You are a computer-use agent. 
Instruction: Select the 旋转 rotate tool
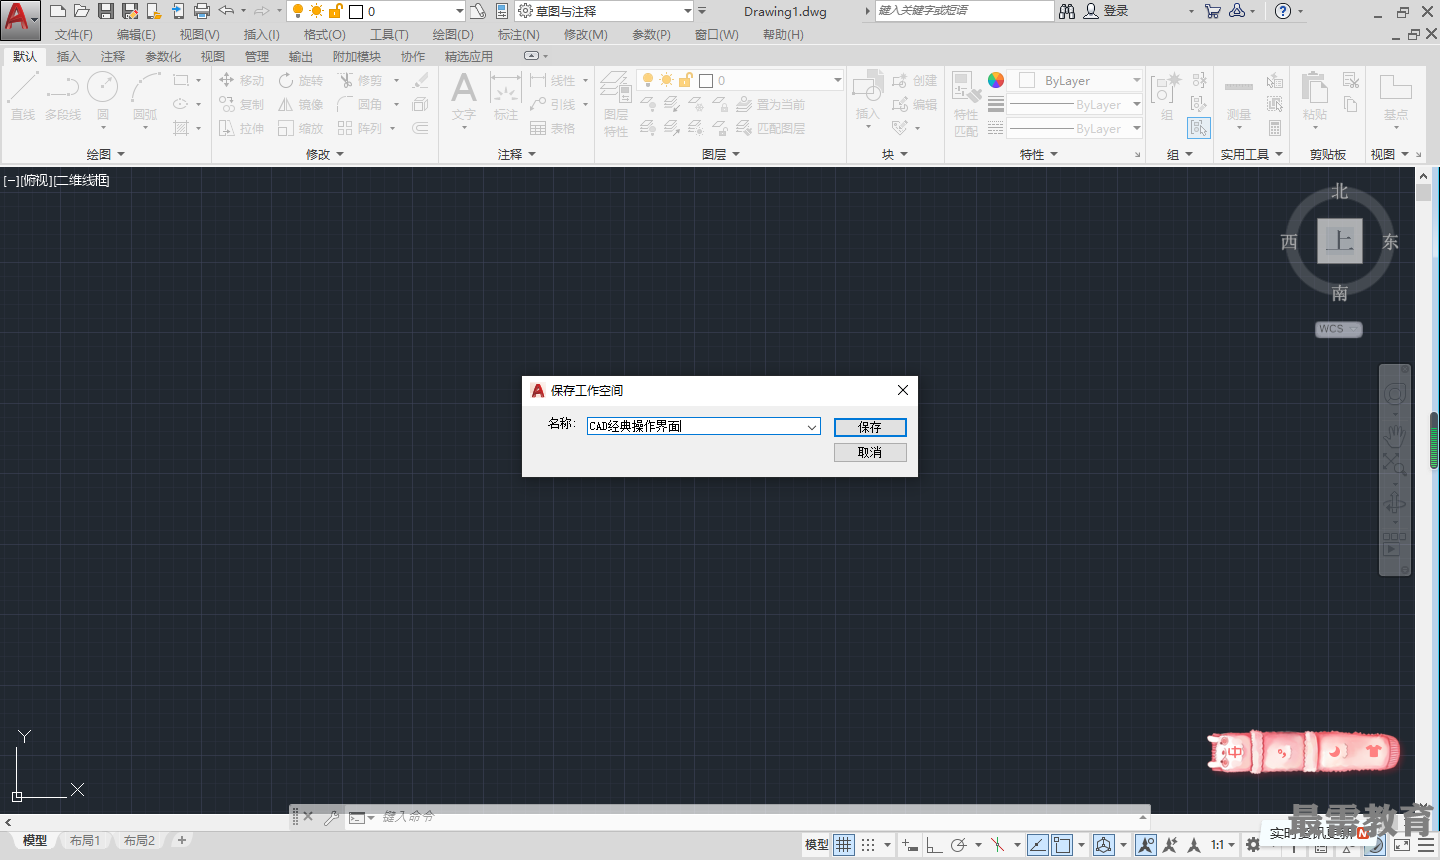(x=301, y=80)
